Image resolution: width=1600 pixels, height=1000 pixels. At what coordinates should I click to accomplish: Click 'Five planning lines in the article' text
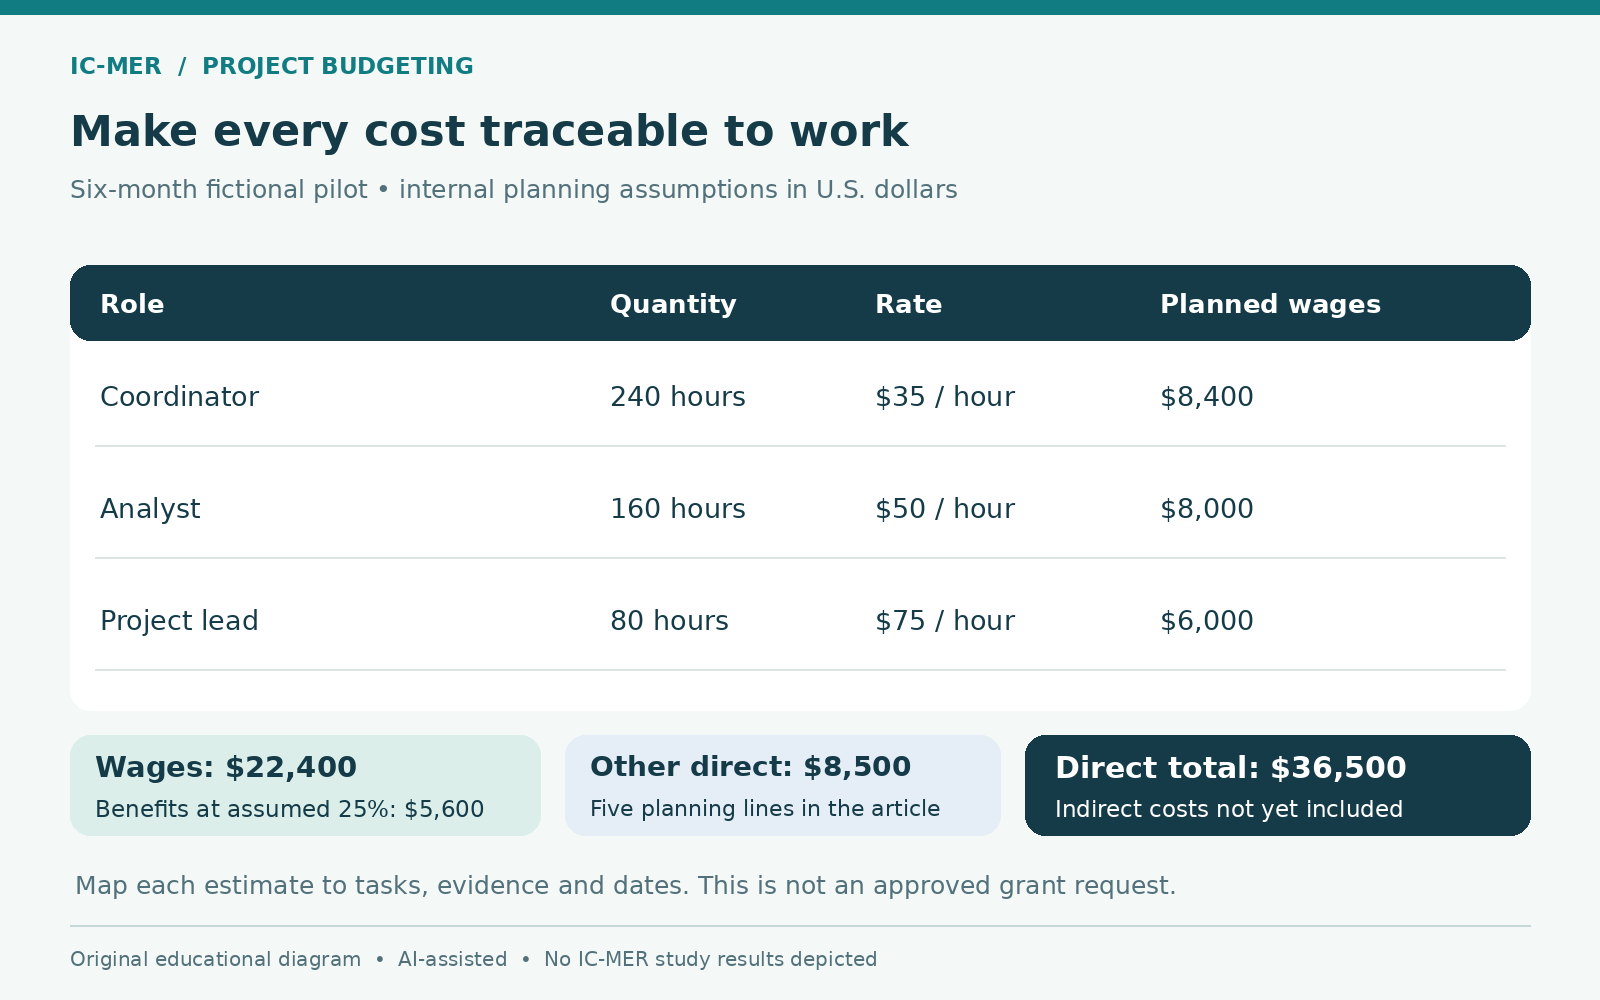765,808
